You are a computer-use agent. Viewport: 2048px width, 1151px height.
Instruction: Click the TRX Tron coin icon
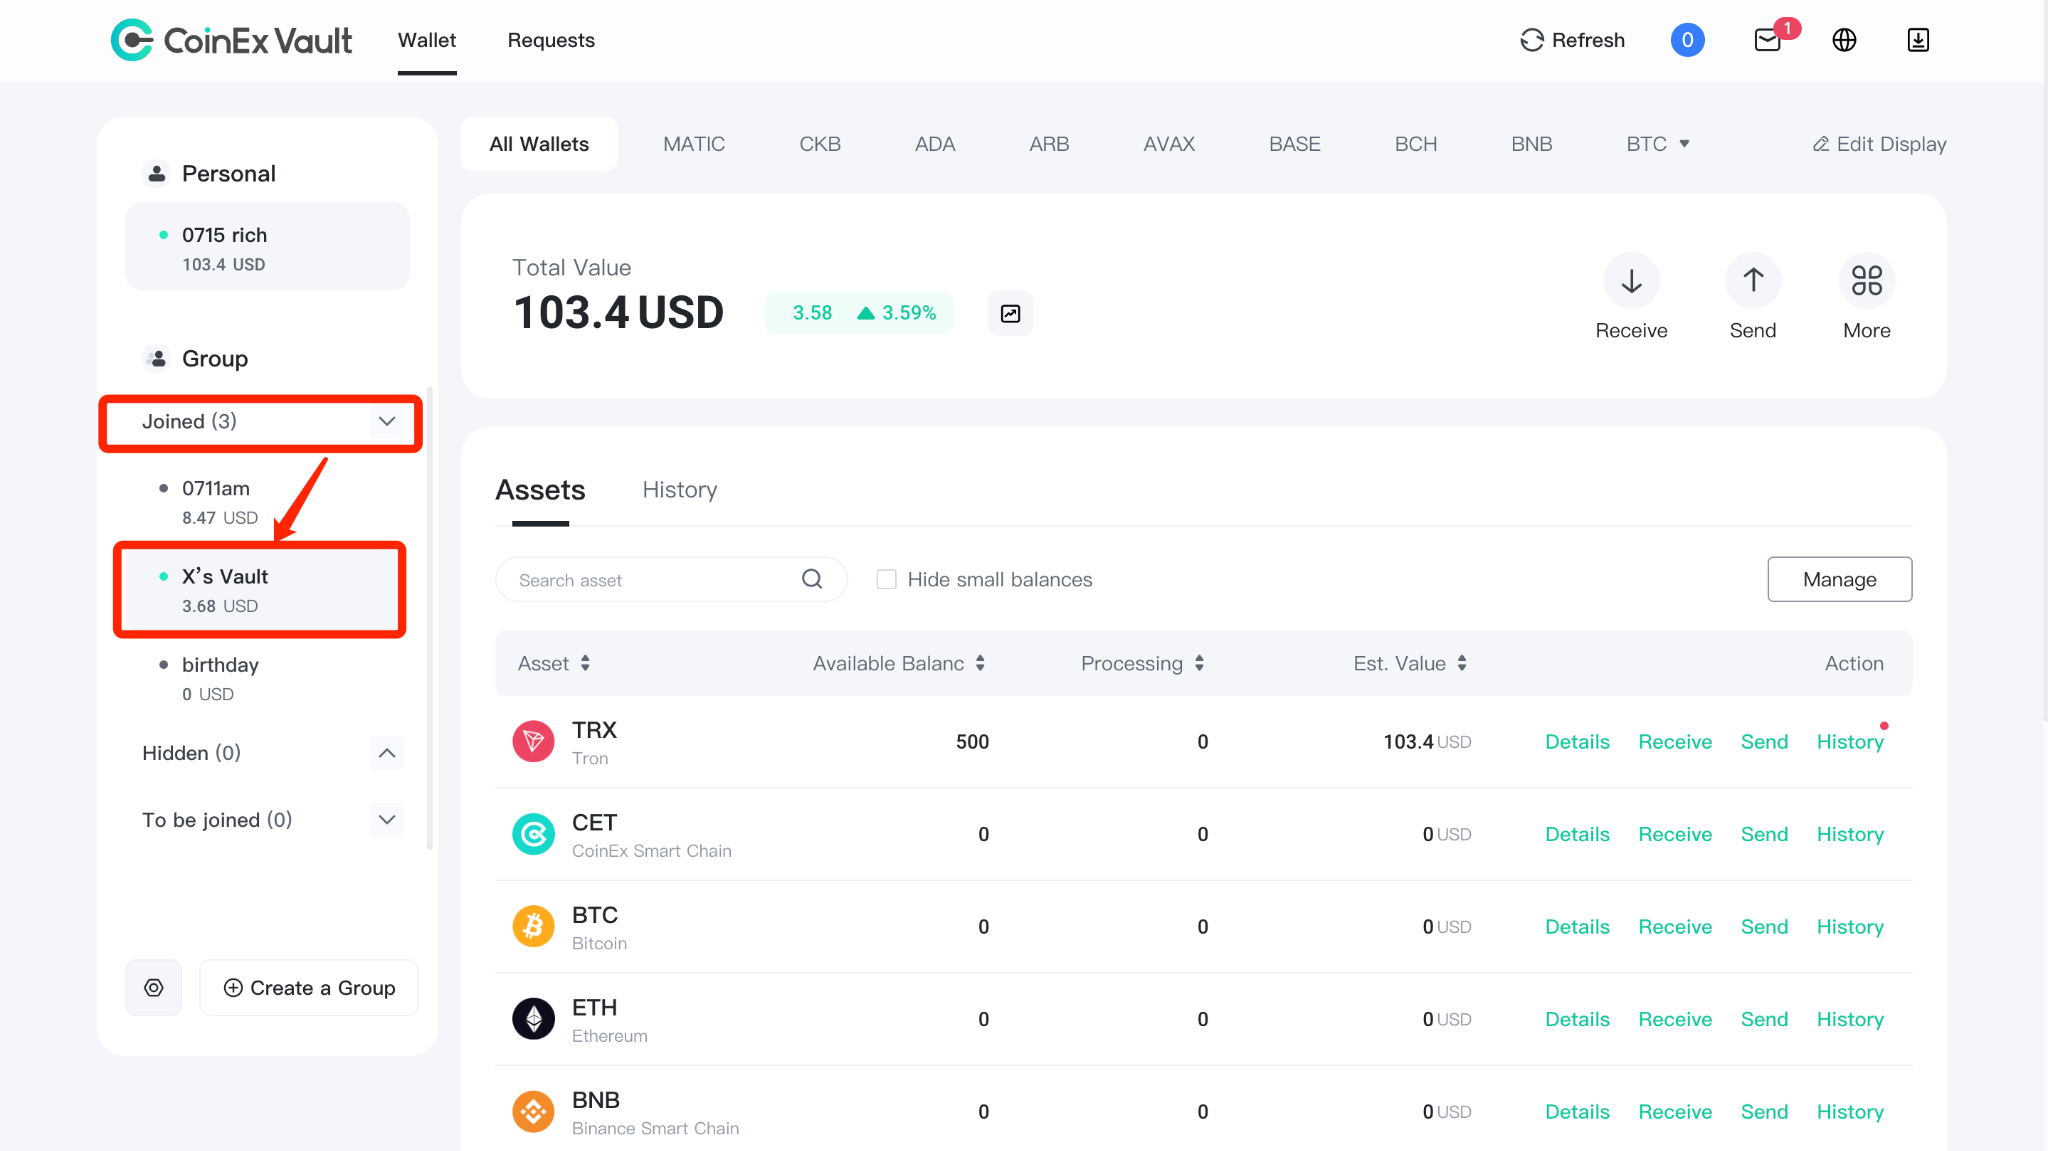coord(533,742)
